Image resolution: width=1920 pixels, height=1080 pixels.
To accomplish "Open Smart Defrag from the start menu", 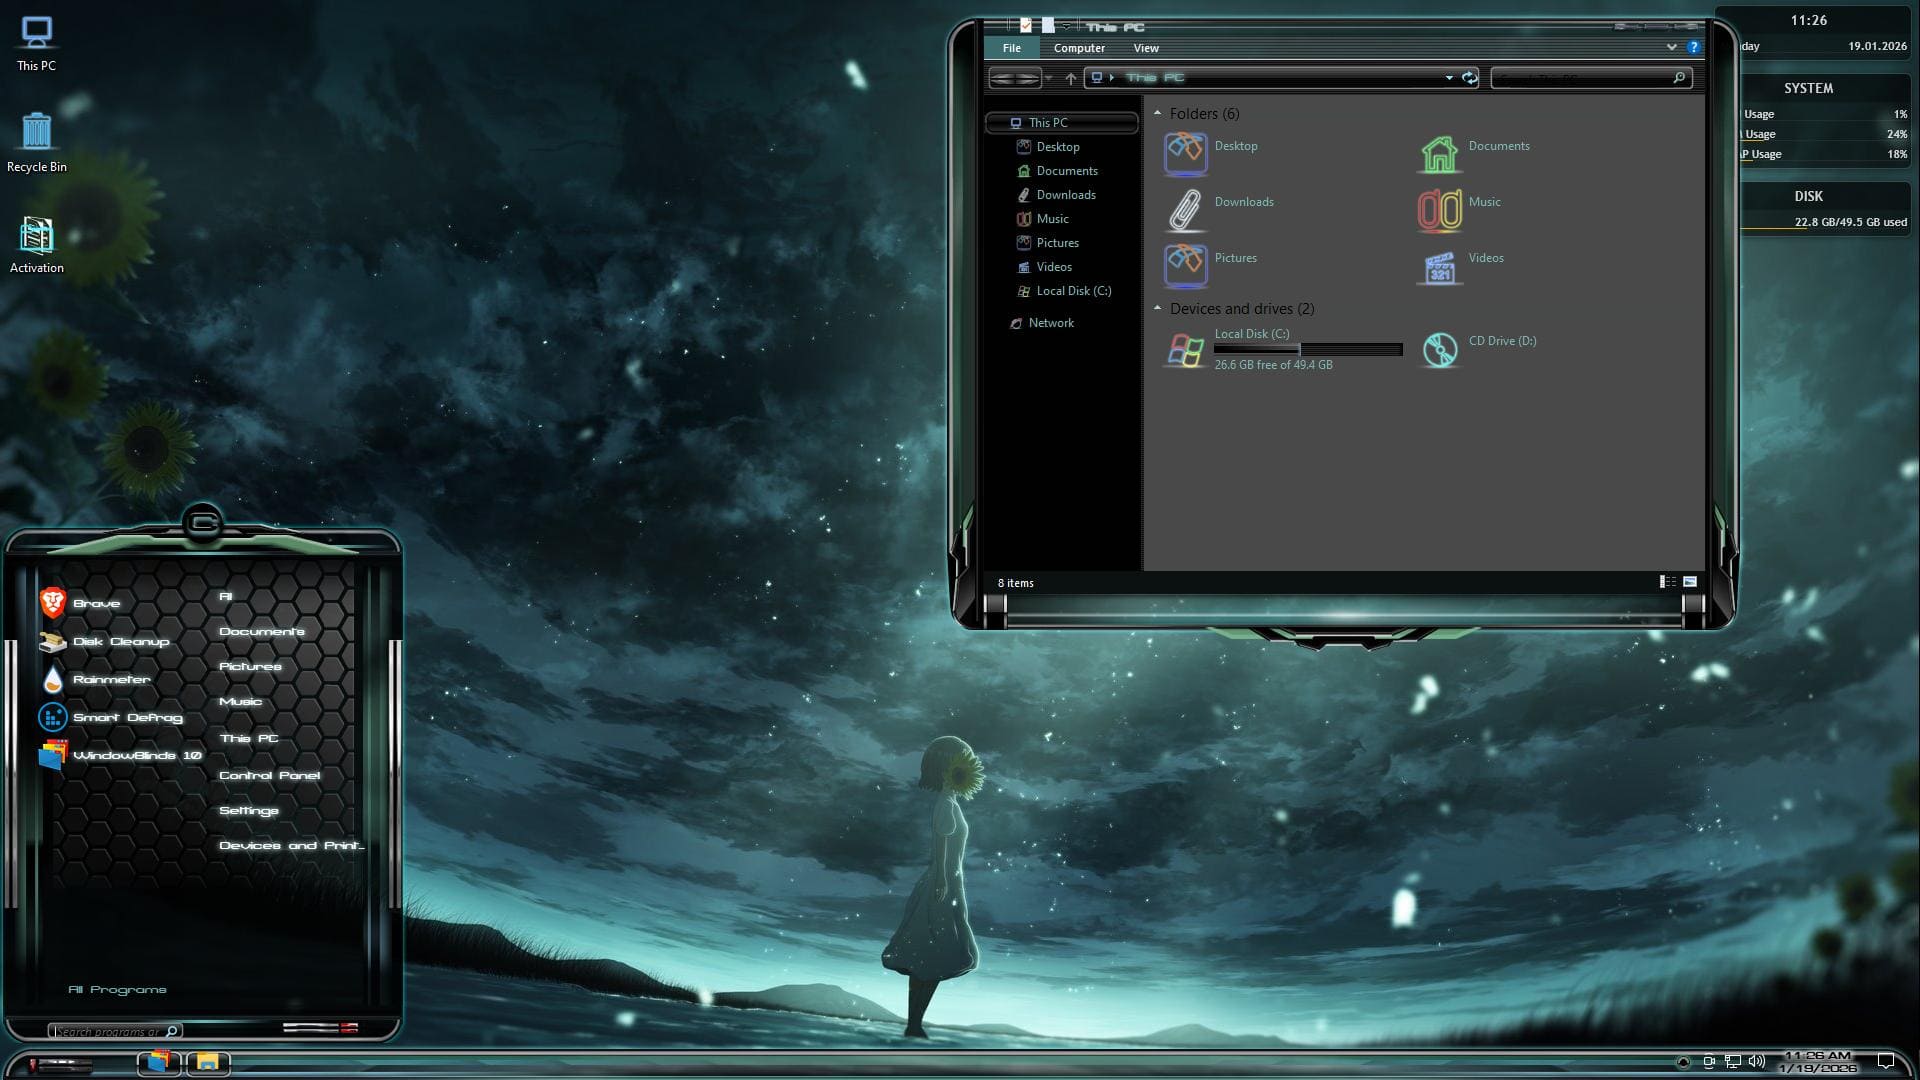I will [111, 718].
